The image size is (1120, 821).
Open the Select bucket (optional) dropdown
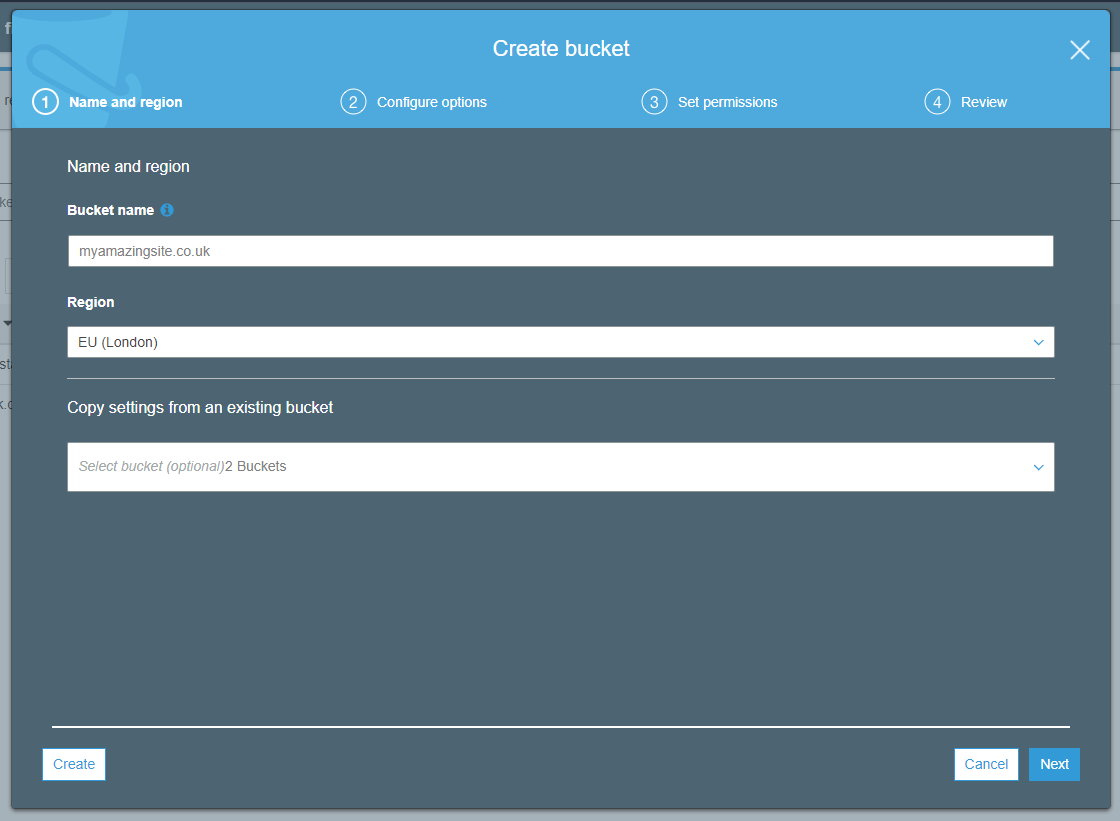coord(561,467)
